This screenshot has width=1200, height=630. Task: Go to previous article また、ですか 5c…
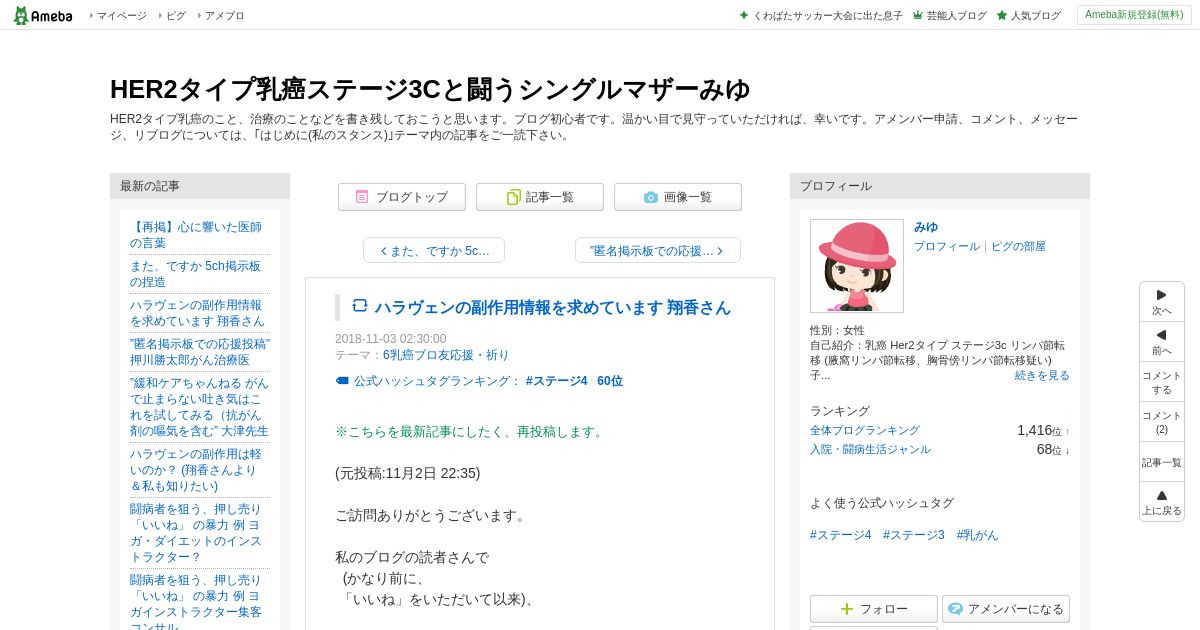(x=434, y=250)
